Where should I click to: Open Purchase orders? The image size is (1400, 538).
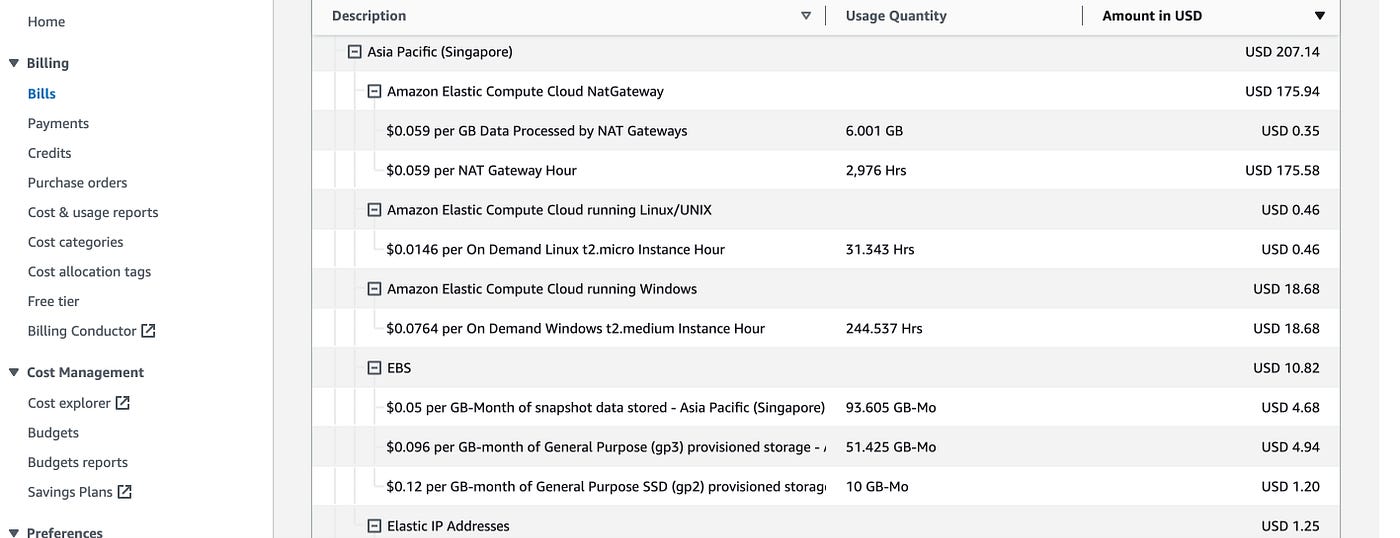click(77, 183)
